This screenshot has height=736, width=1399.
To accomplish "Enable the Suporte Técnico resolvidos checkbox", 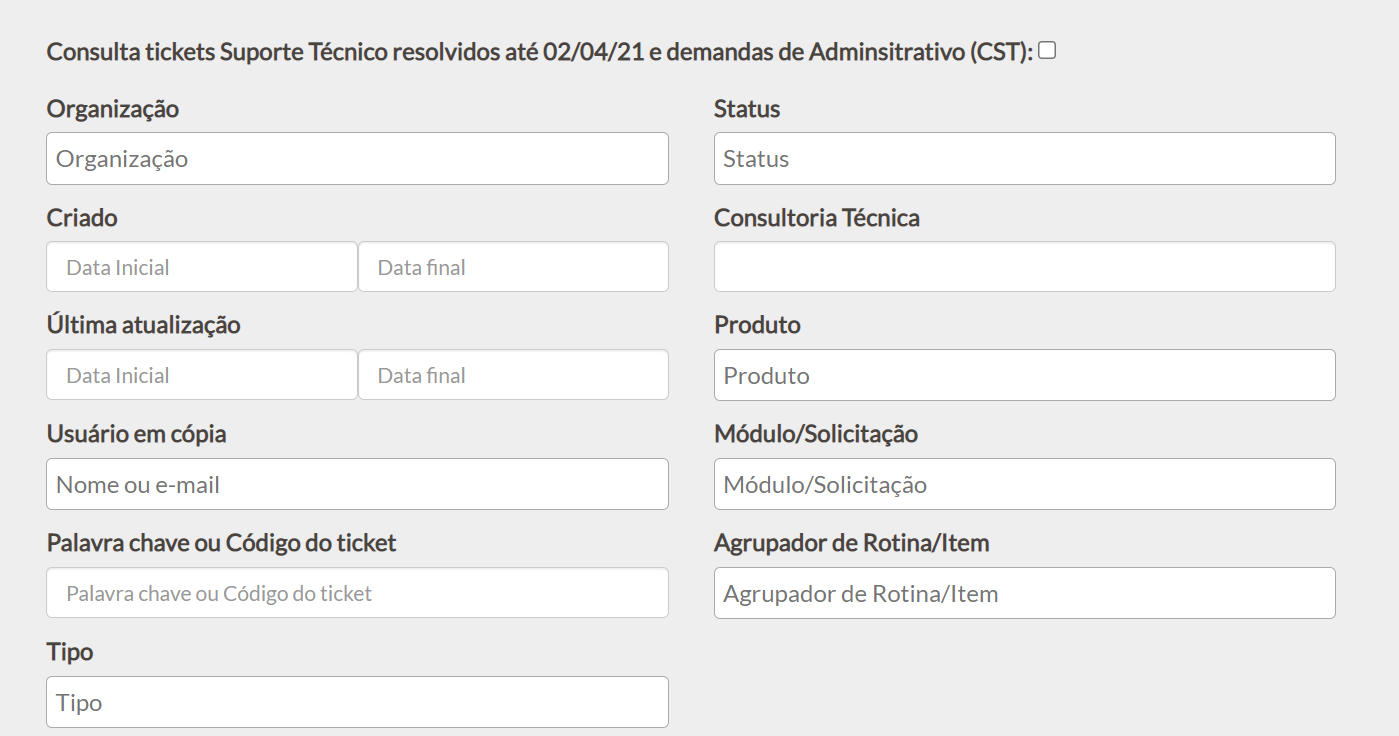I will (1048, 48).
